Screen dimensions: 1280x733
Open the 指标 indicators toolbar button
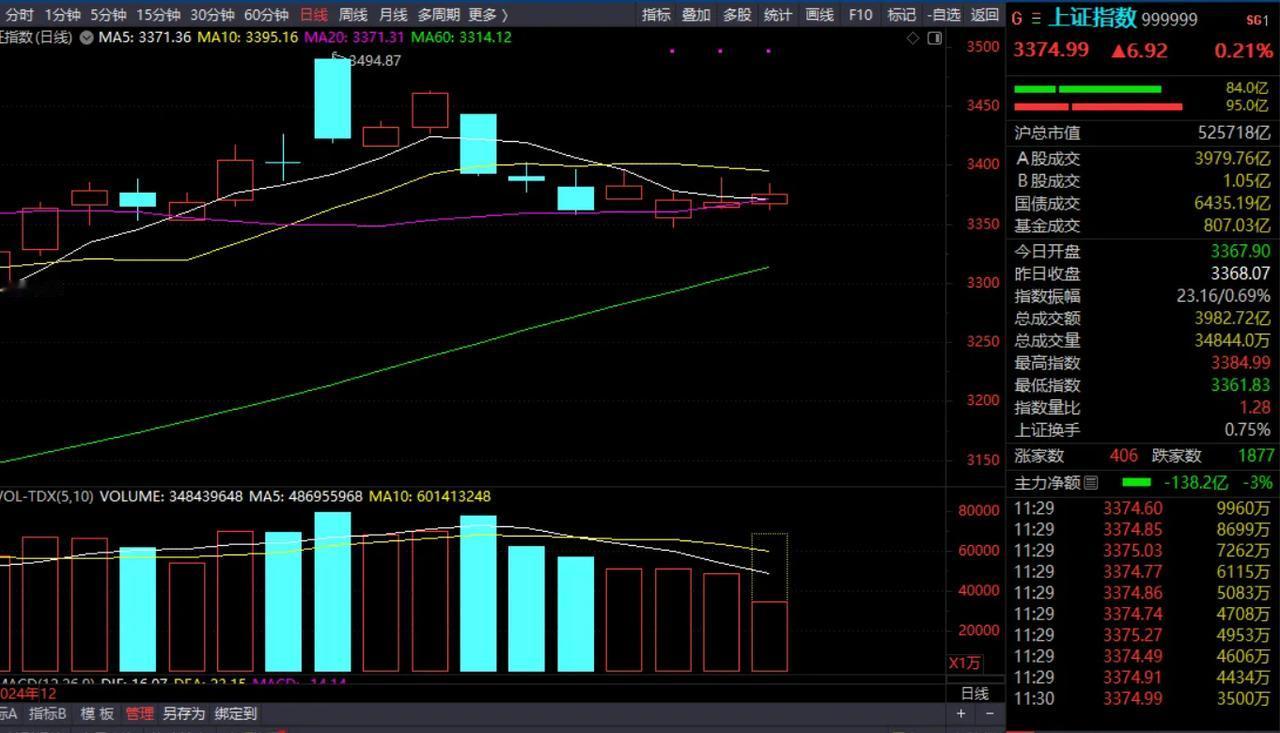[x=656, y=15]
